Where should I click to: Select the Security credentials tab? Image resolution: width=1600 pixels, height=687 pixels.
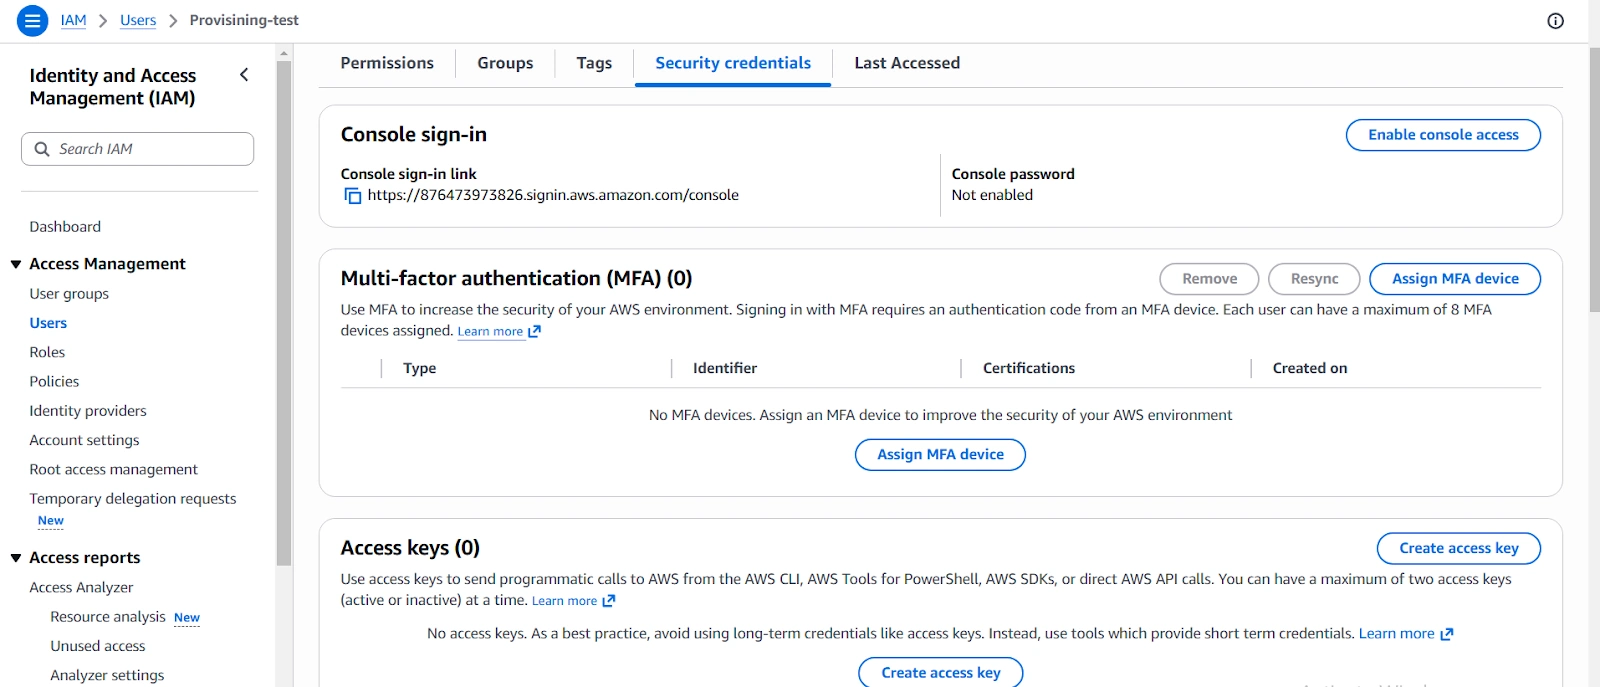(x=733, y=63)
